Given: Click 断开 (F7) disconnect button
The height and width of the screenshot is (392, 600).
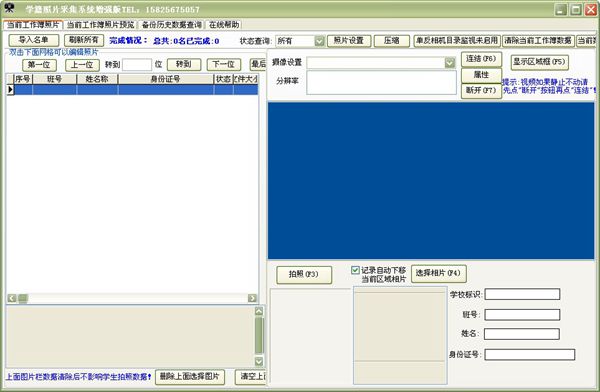Looking at the screenshot, I should point(481,91).
